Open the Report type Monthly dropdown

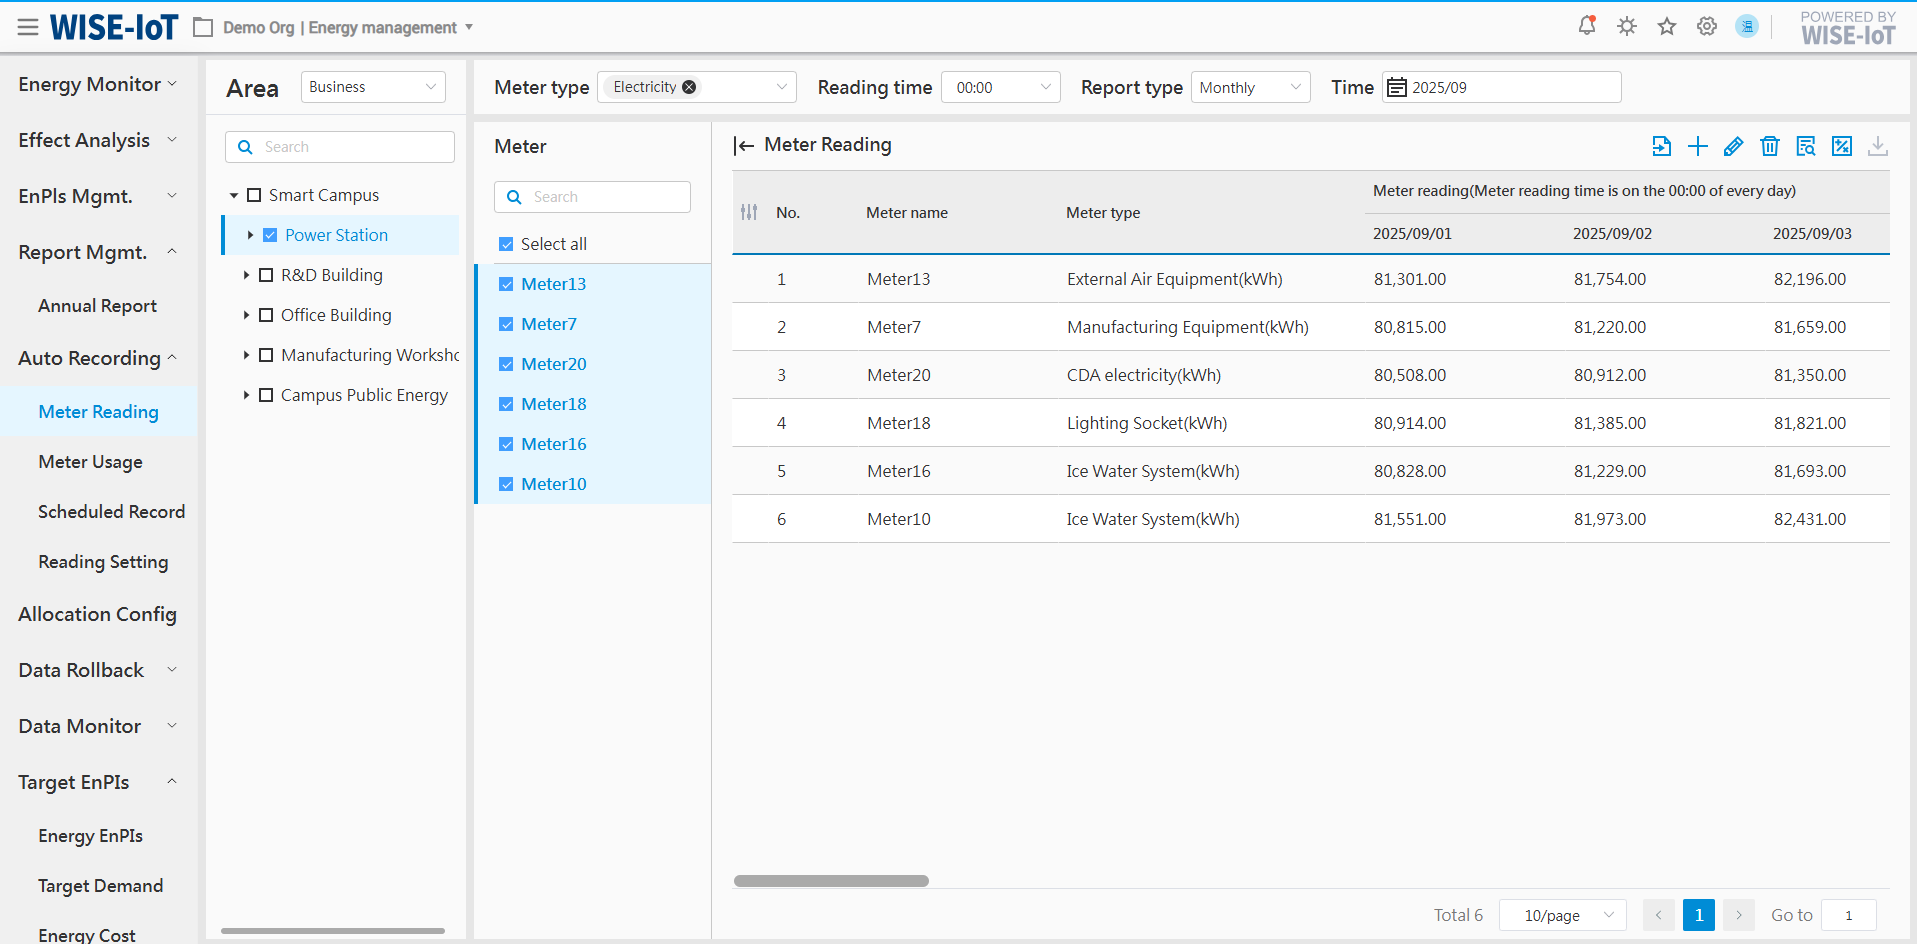point(1250,87)
